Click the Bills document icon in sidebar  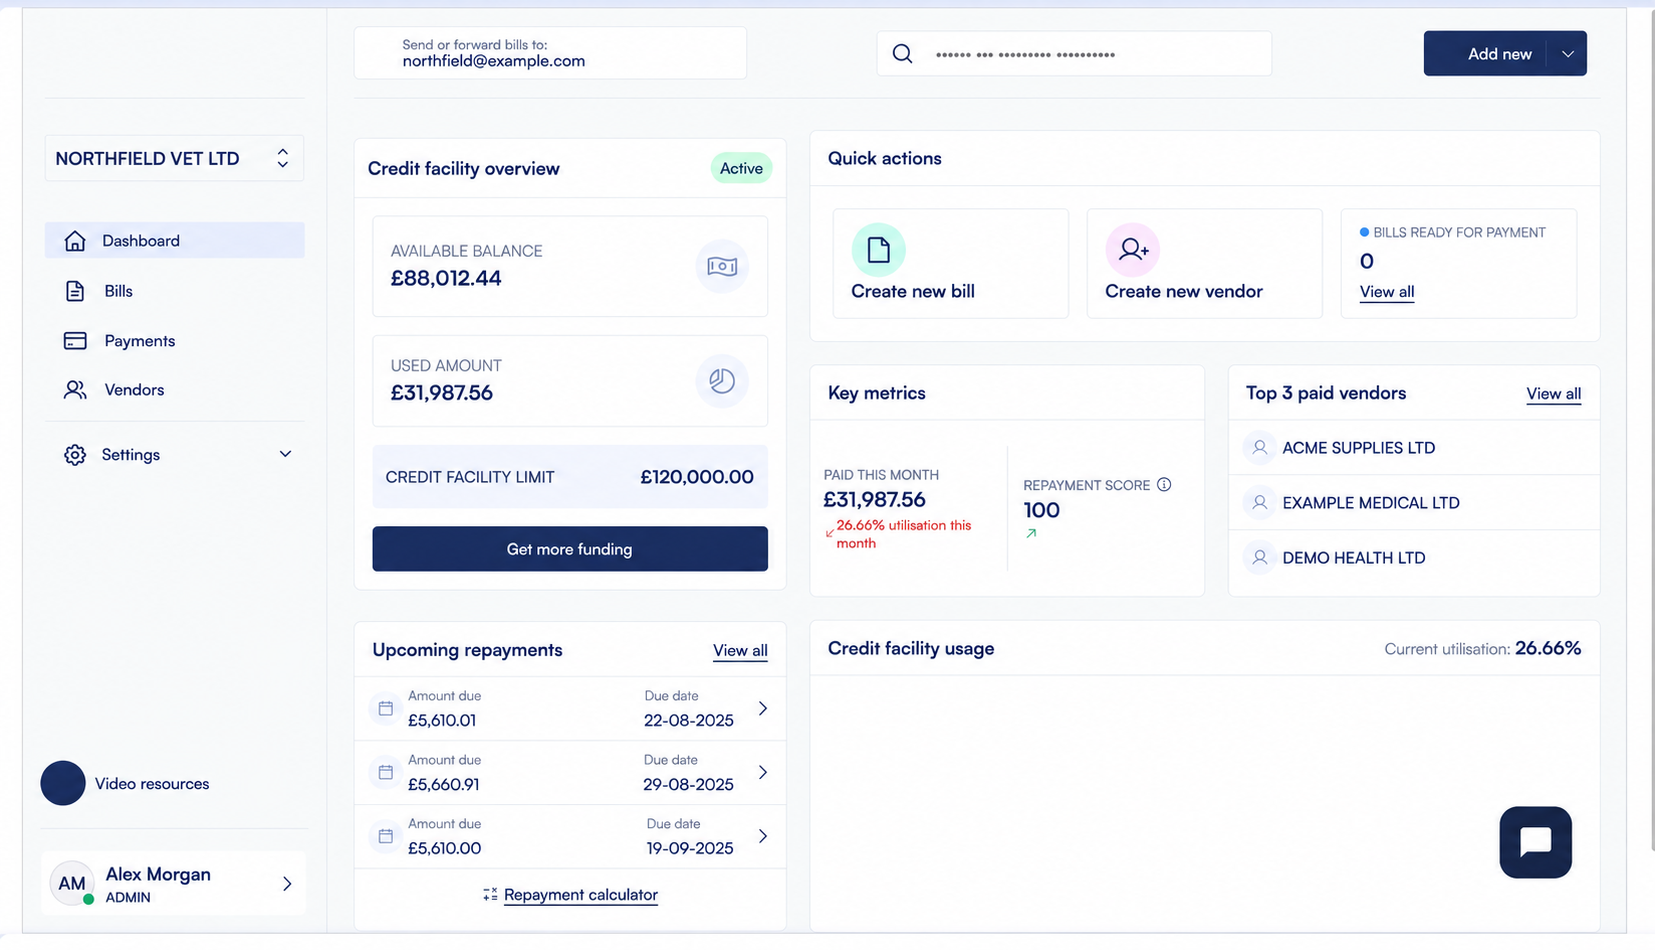(x=75, y=291)
